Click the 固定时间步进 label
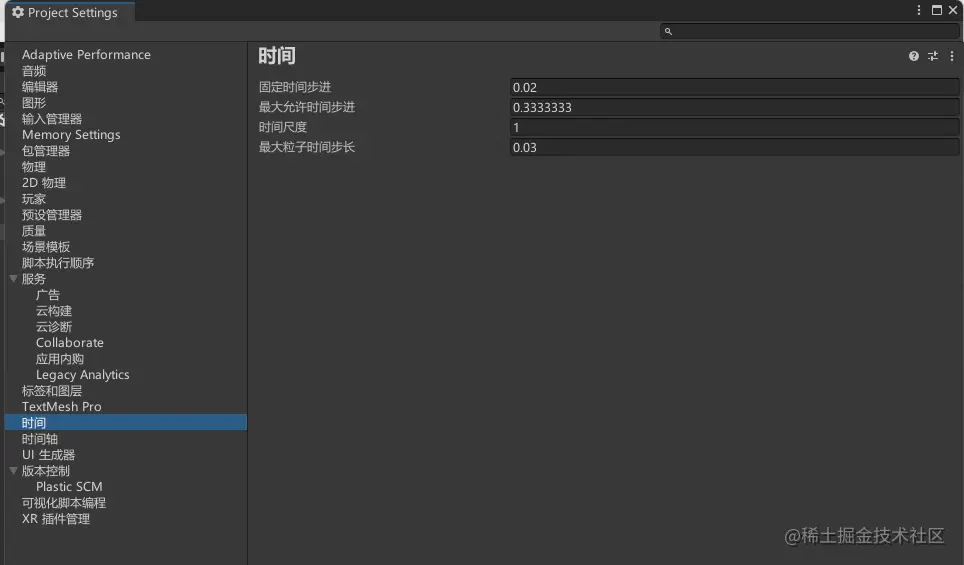The image size is (964, 565). [x=294, y=87]
